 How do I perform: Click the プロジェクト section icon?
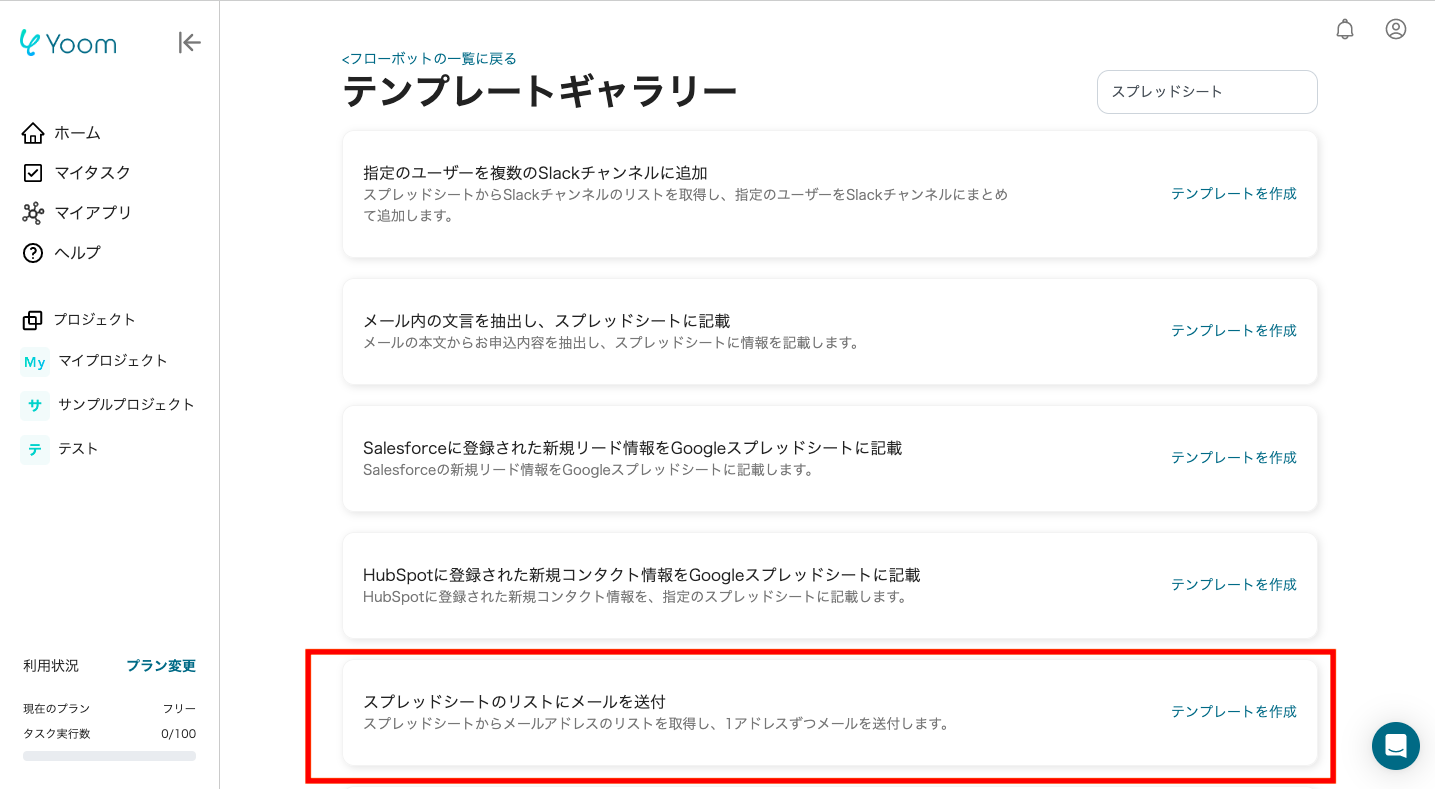(x=33, y=320)
